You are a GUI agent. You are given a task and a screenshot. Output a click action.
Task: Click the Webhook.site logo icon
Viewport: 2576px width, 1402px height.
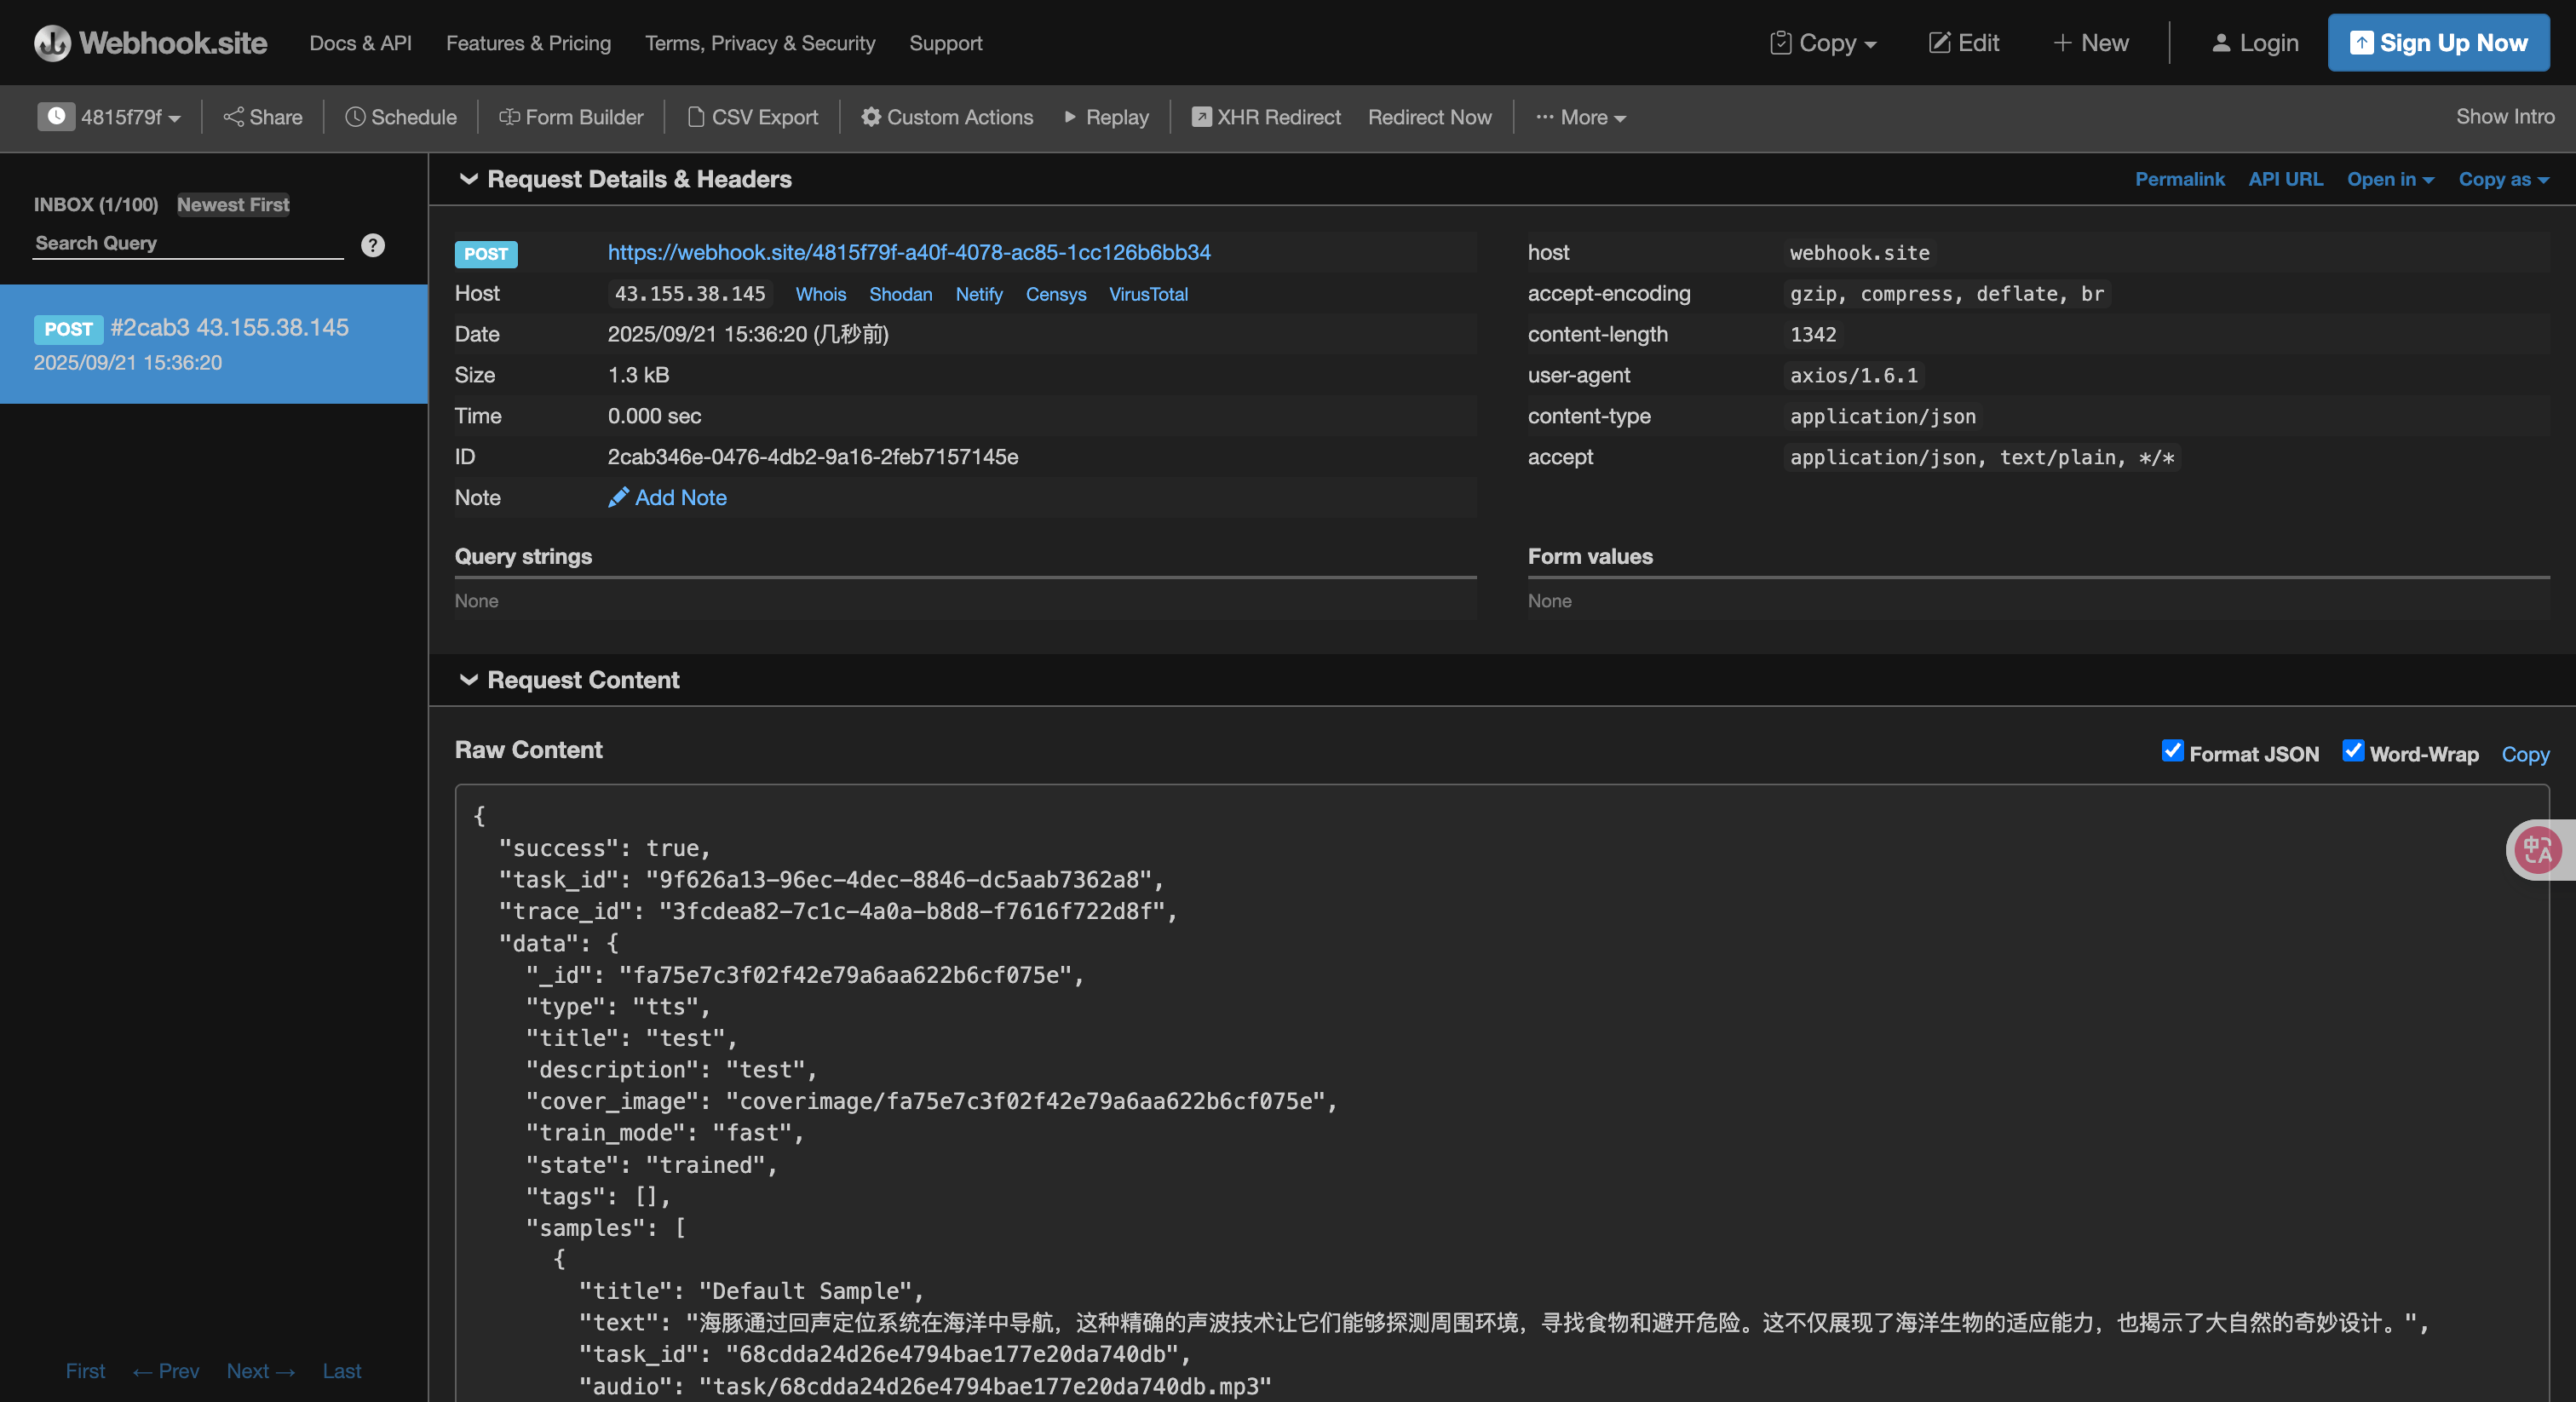click(52, 43)
